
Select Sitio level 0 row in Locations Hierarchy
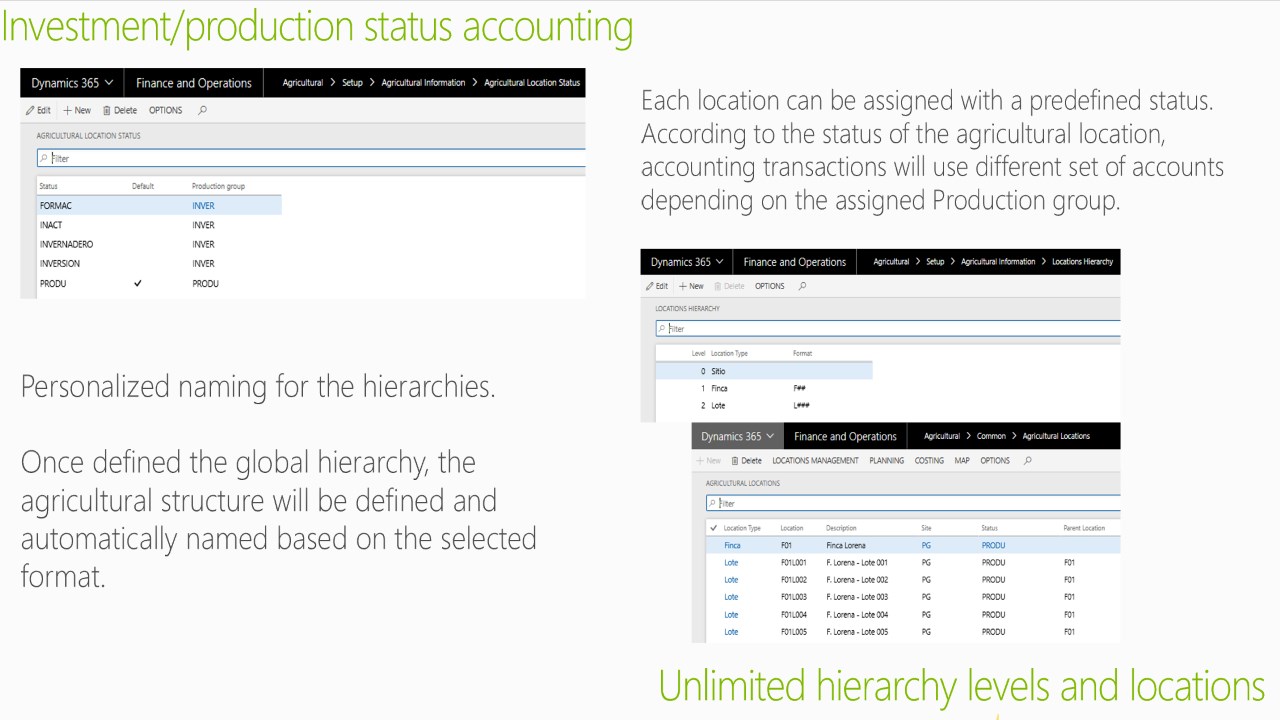coord(763,371)
